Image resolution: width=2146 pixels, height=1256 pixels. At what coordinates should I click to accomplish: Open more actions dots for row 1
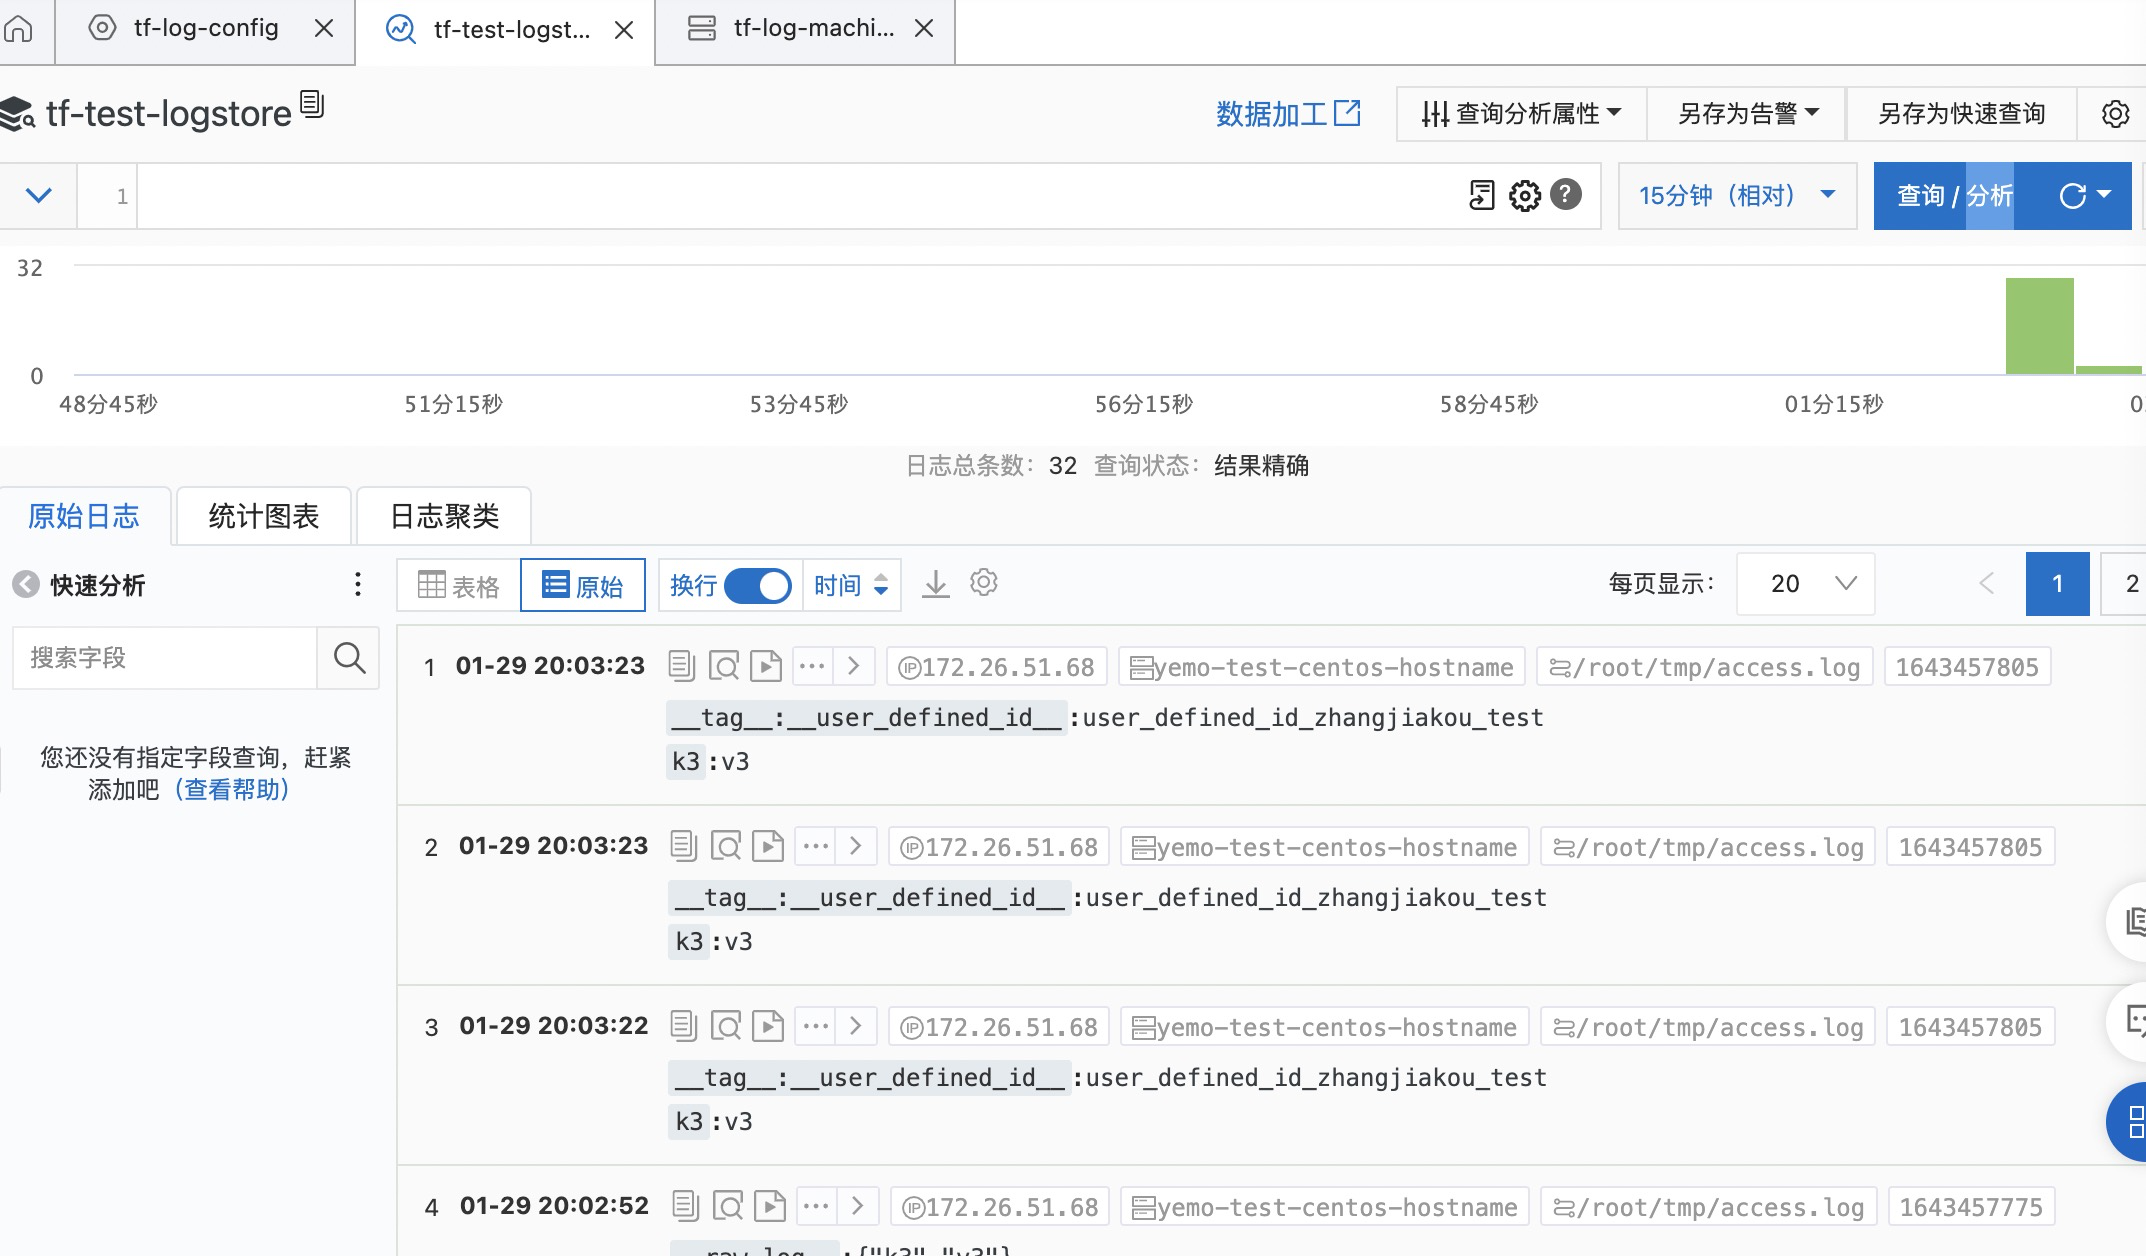812,666
